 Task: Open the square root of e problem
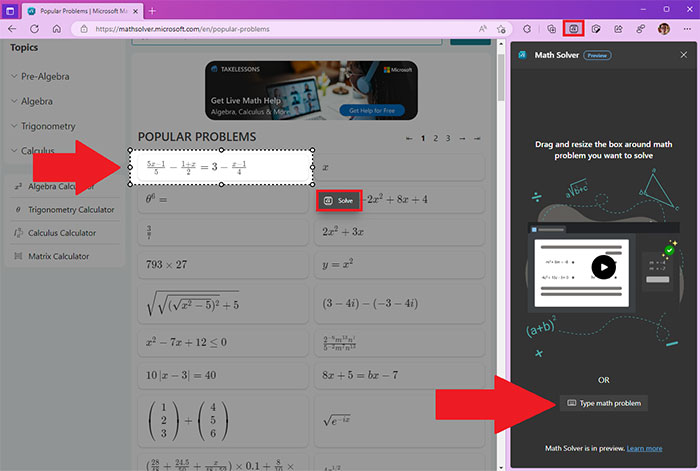coord(399,421)
